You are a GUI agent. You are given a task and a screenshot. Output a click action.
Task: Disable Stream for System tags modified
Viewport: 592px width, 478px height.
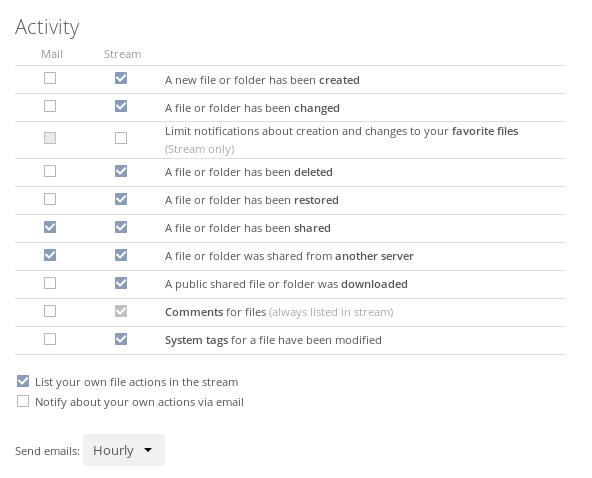[121, 339]
